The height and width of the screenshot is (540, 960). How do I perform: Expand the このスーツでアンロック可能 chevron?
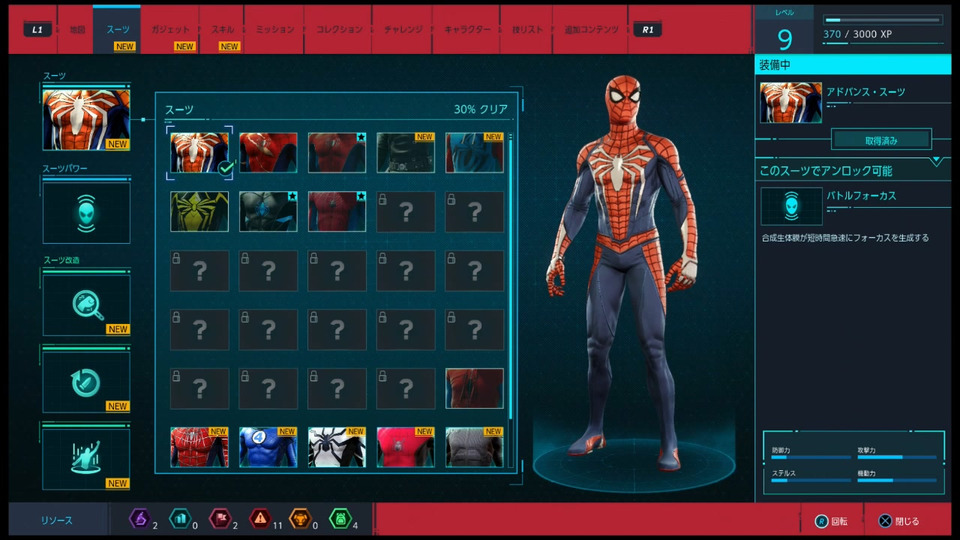(936, 161)
